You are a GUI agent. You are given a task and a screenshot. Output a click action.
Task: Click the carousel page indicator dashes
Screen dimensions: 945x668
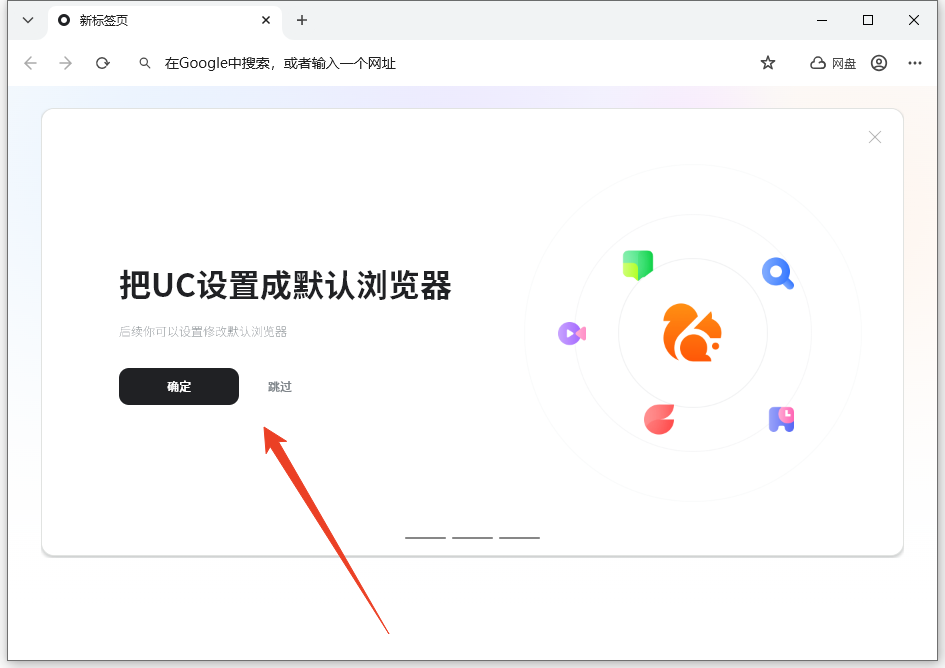click(472, 537)
